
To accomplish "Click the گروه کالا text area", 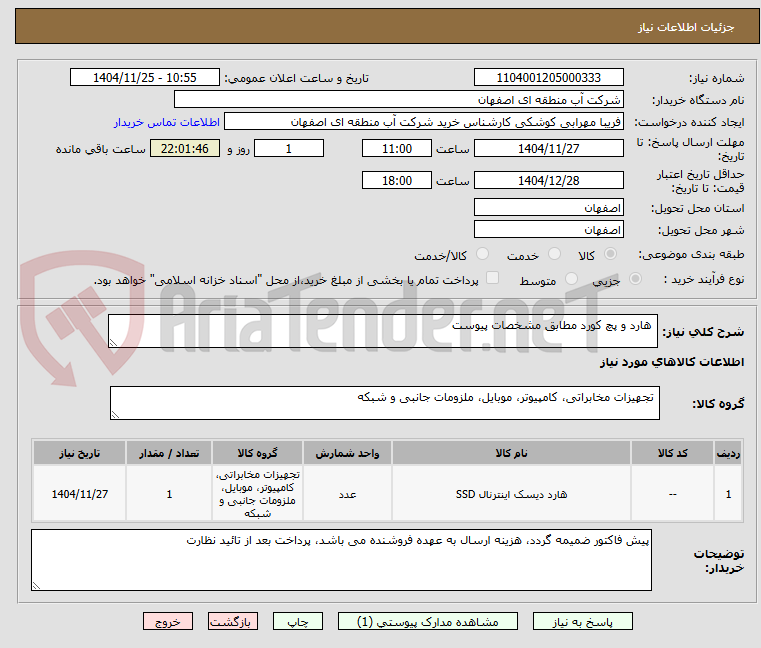I will point(384,403).
